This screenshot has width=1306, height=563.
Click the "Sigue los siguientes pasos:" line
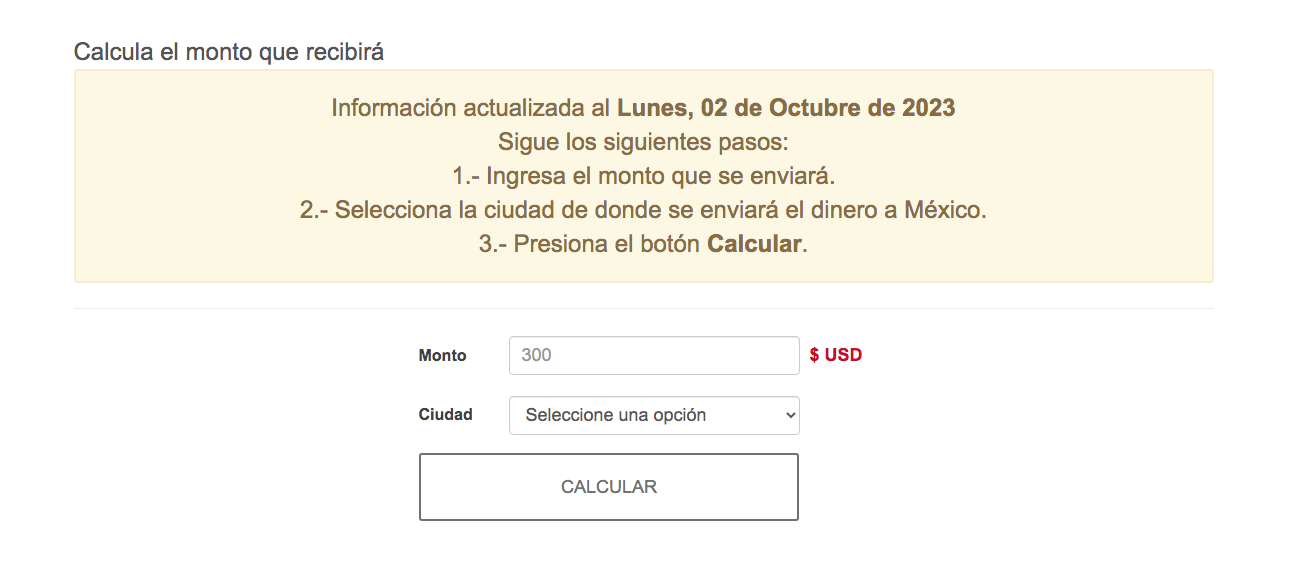click(643, 142)
